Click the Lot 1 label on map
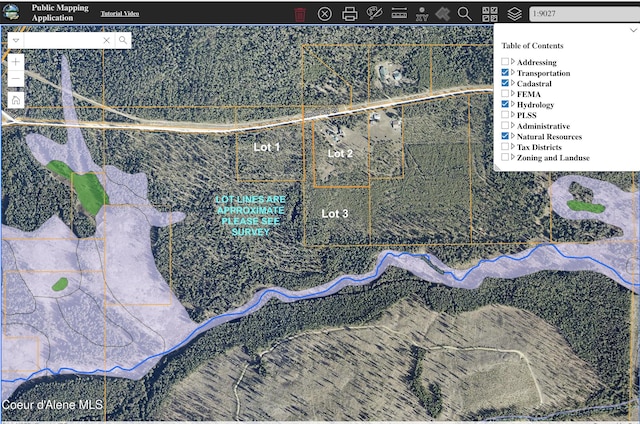The height and width of the screenshot is (424, 640). 267,147
